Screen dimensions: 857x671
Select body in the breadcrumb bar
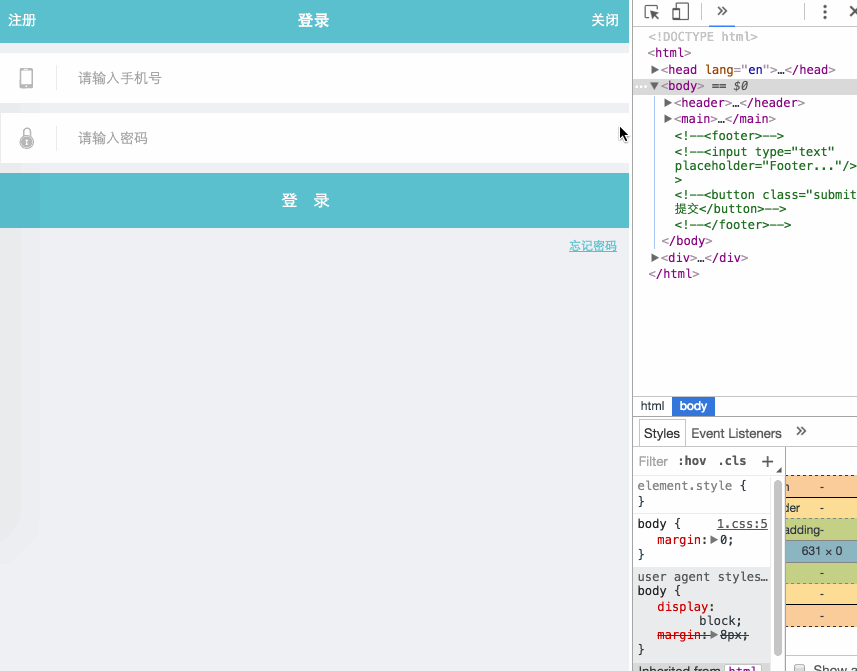click(693, 406)
